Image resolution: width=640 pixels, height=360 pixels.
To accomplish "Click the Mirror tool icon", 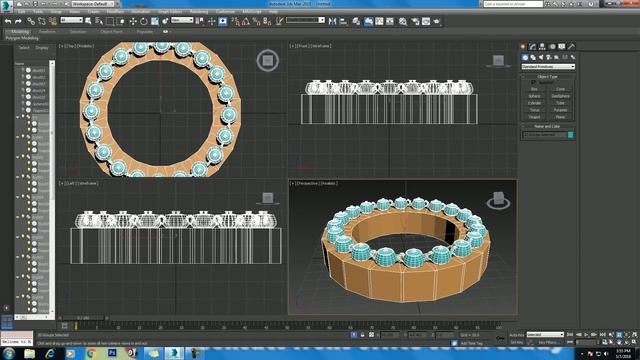I will point(333,21).
